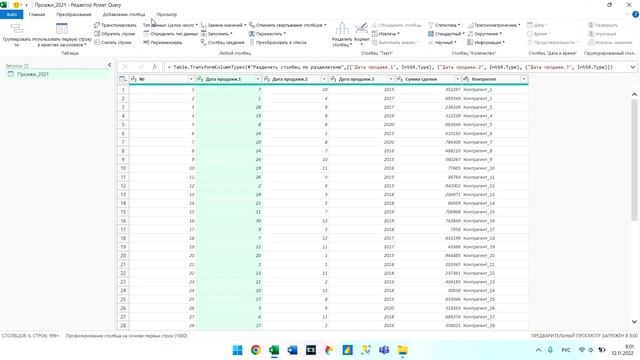Open the Replace Values (Замена значений) dropdown
This screenshot has width=640, height=360.
click(x=224, y=25)
